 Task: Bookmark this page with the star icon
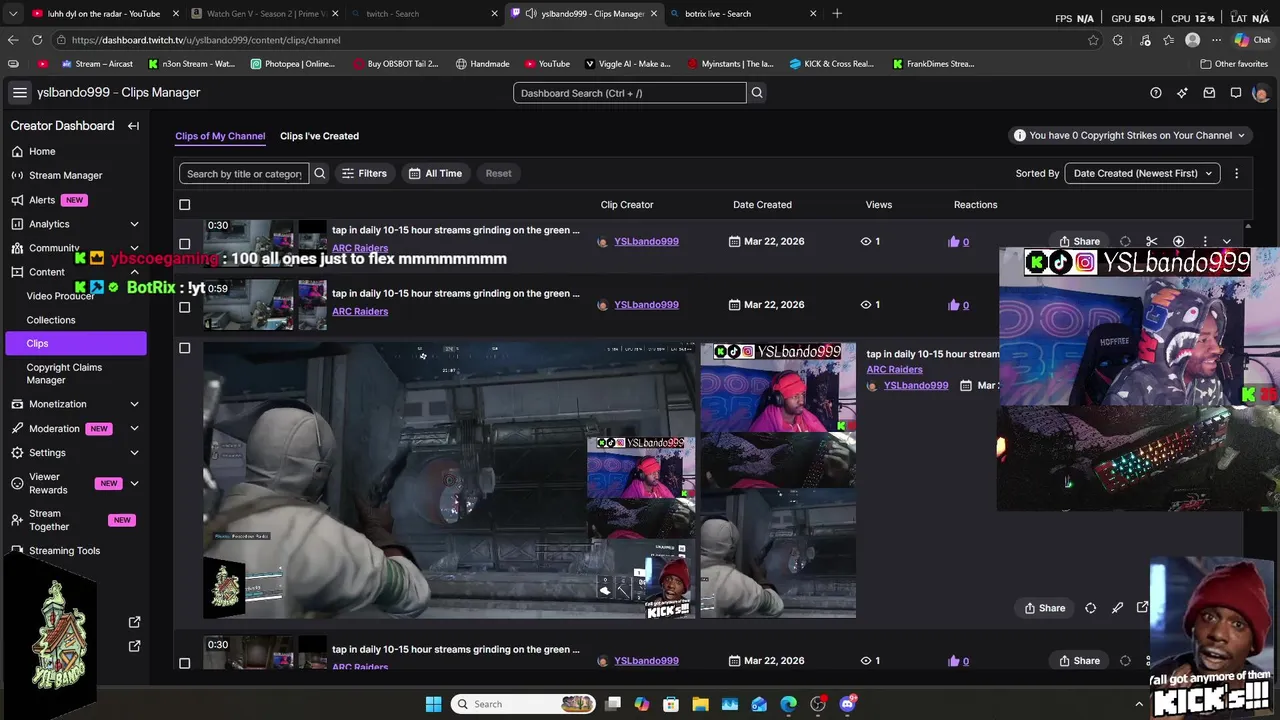[1093, 40]
